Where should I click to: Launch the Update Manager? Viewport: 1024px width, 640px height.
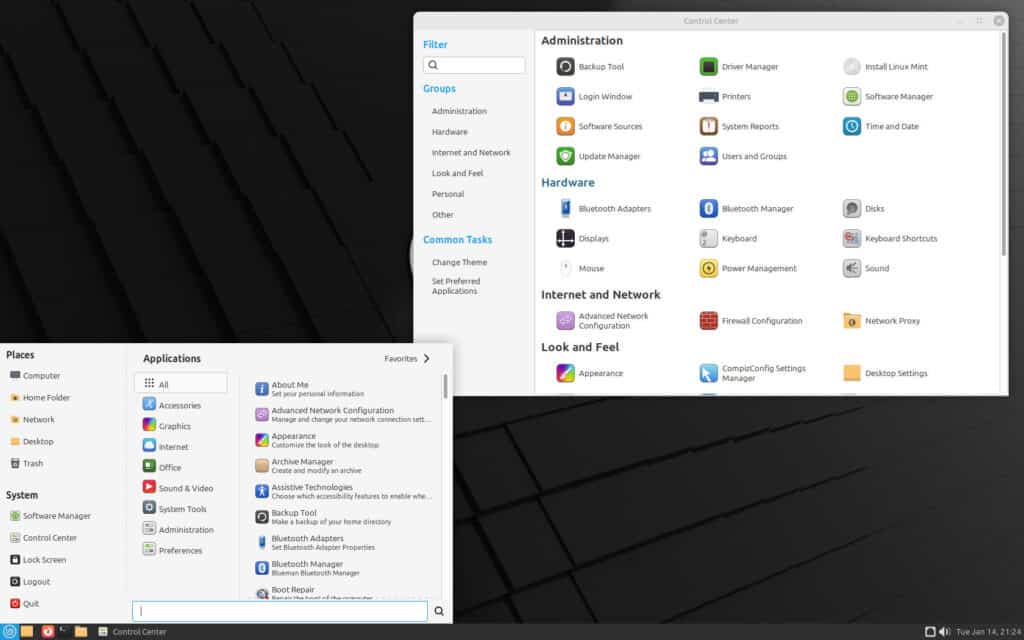(609, 156)
